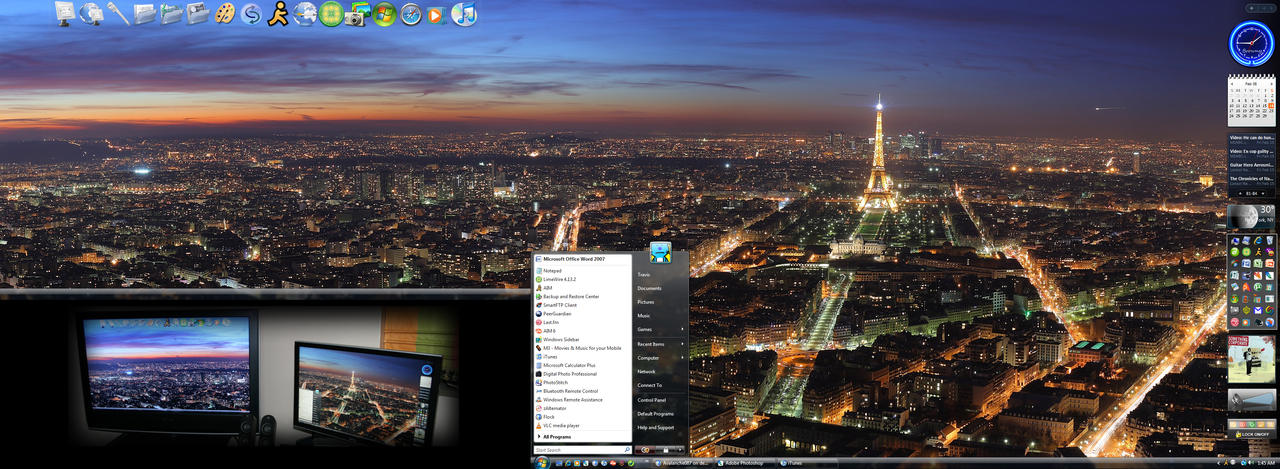
Task: Open the camera photo gallery dock icon
Action: (358, 13)
